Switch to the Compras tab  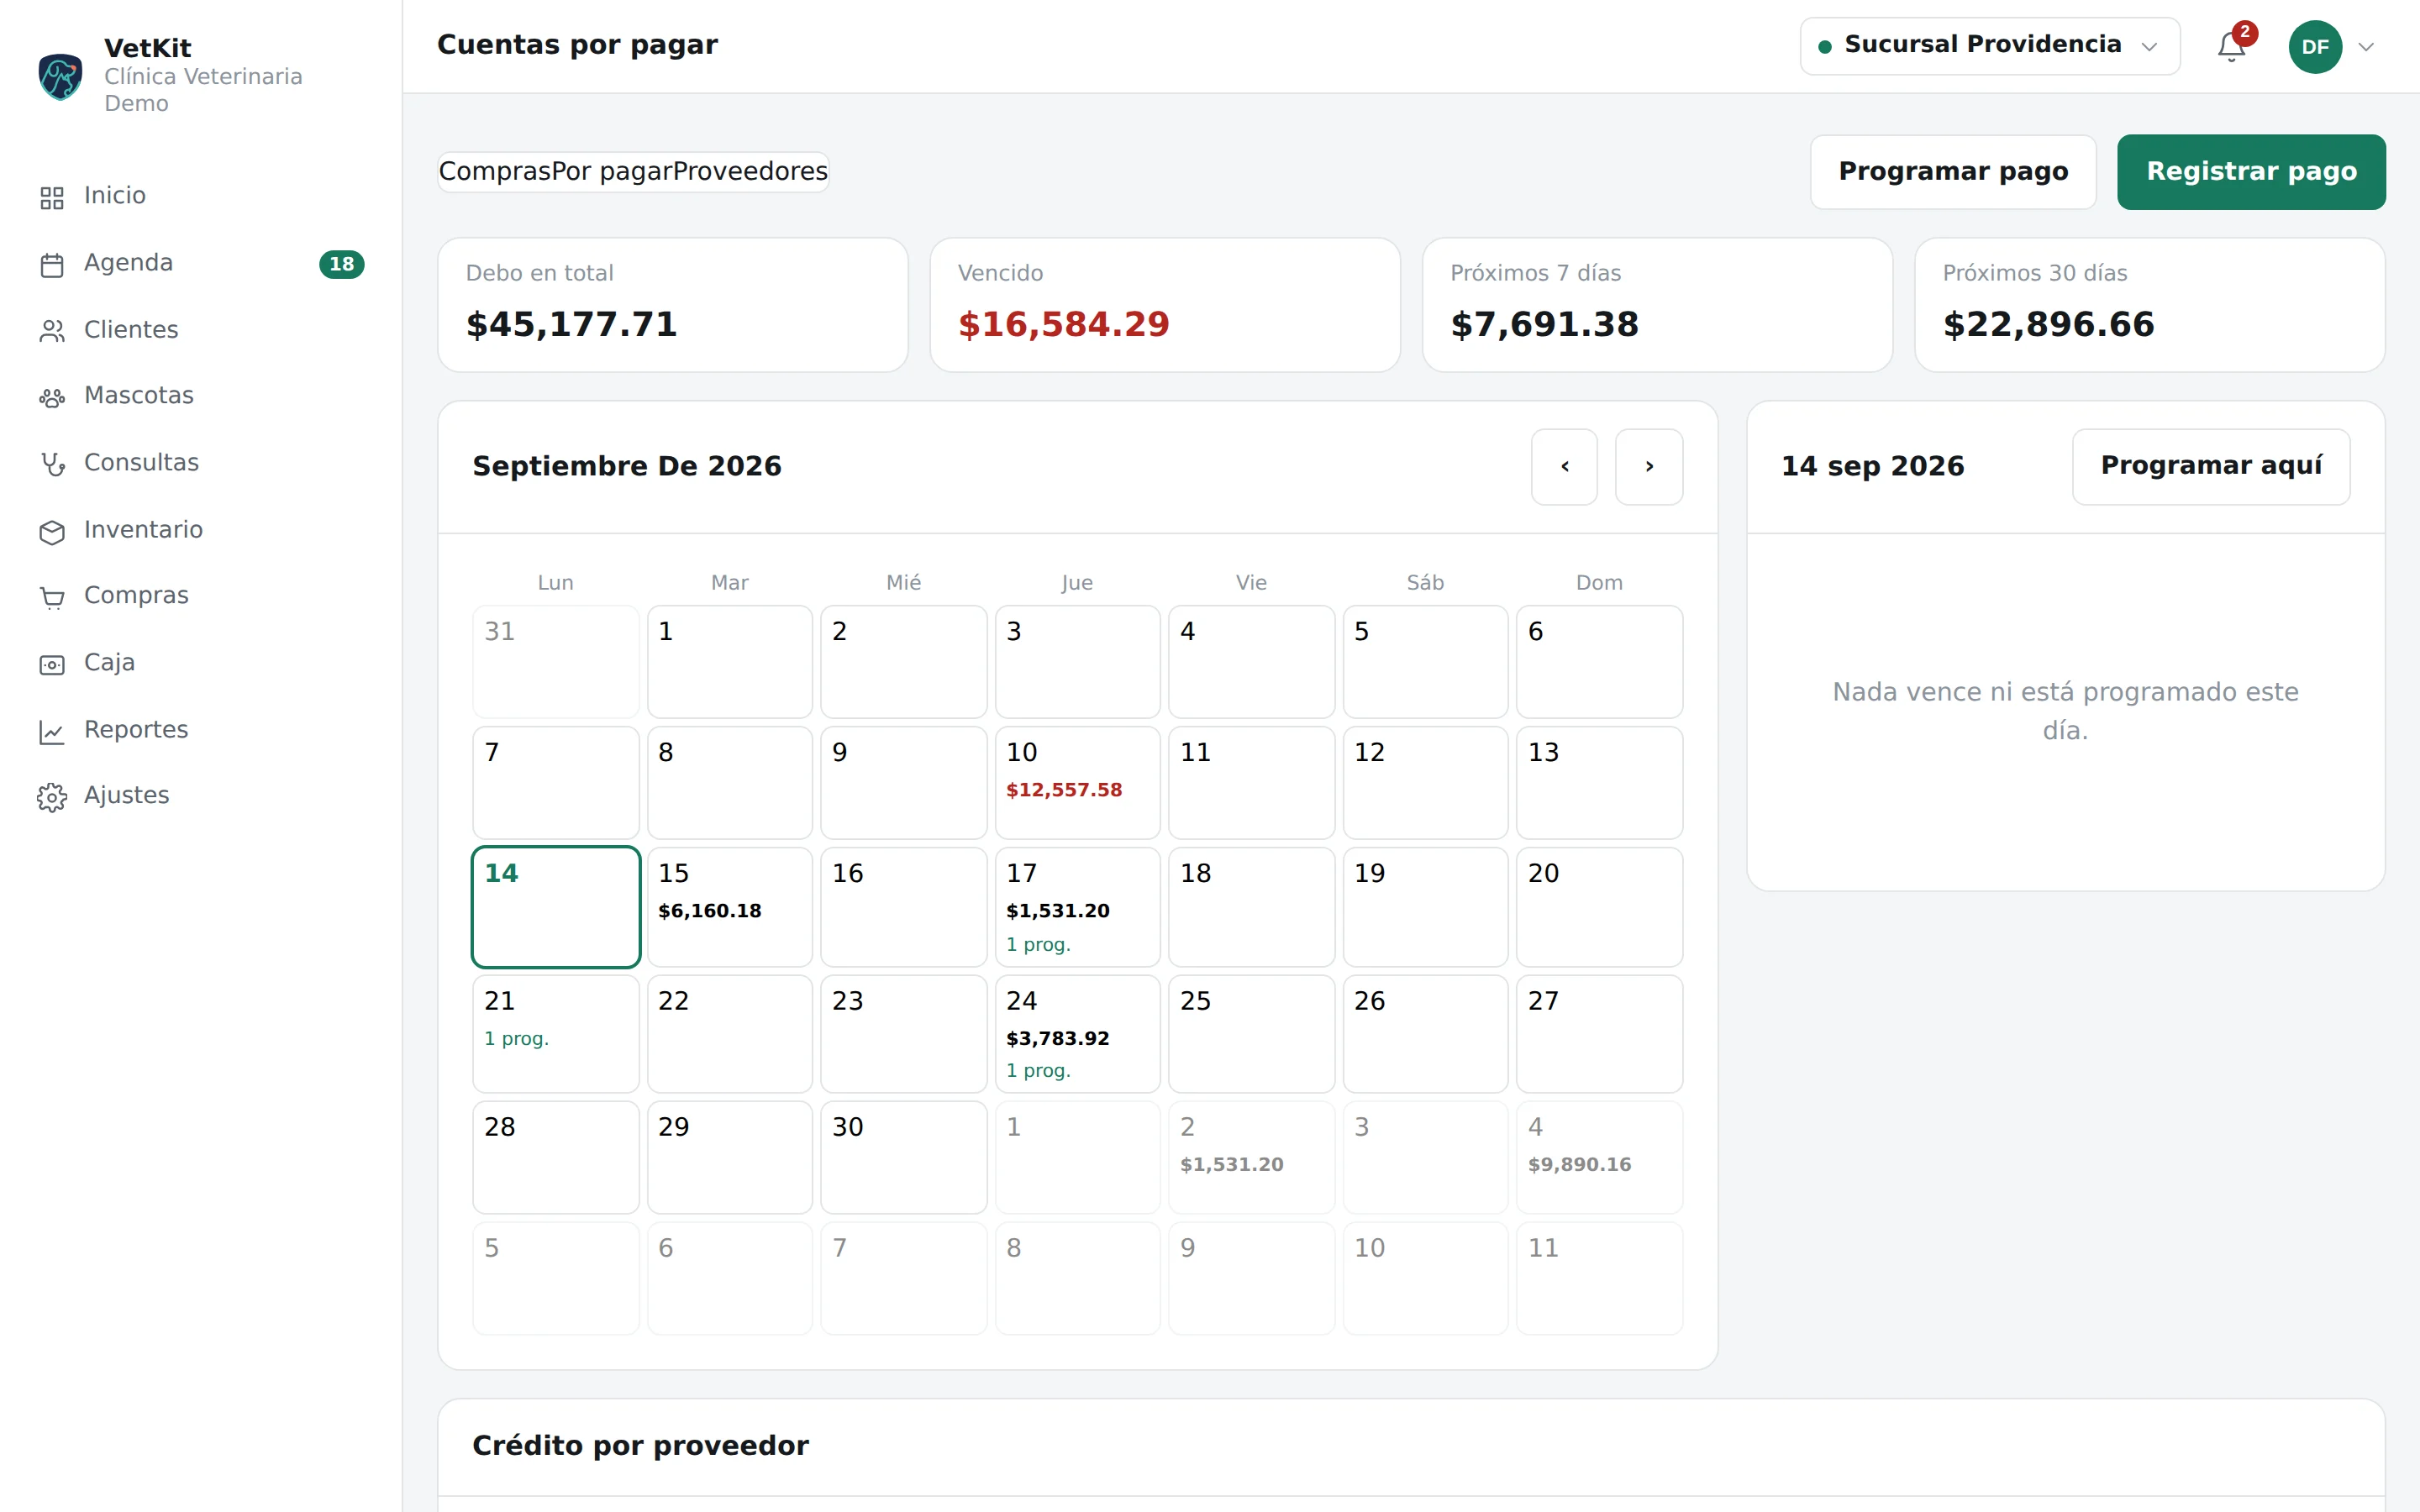click(x=495, y=172)
